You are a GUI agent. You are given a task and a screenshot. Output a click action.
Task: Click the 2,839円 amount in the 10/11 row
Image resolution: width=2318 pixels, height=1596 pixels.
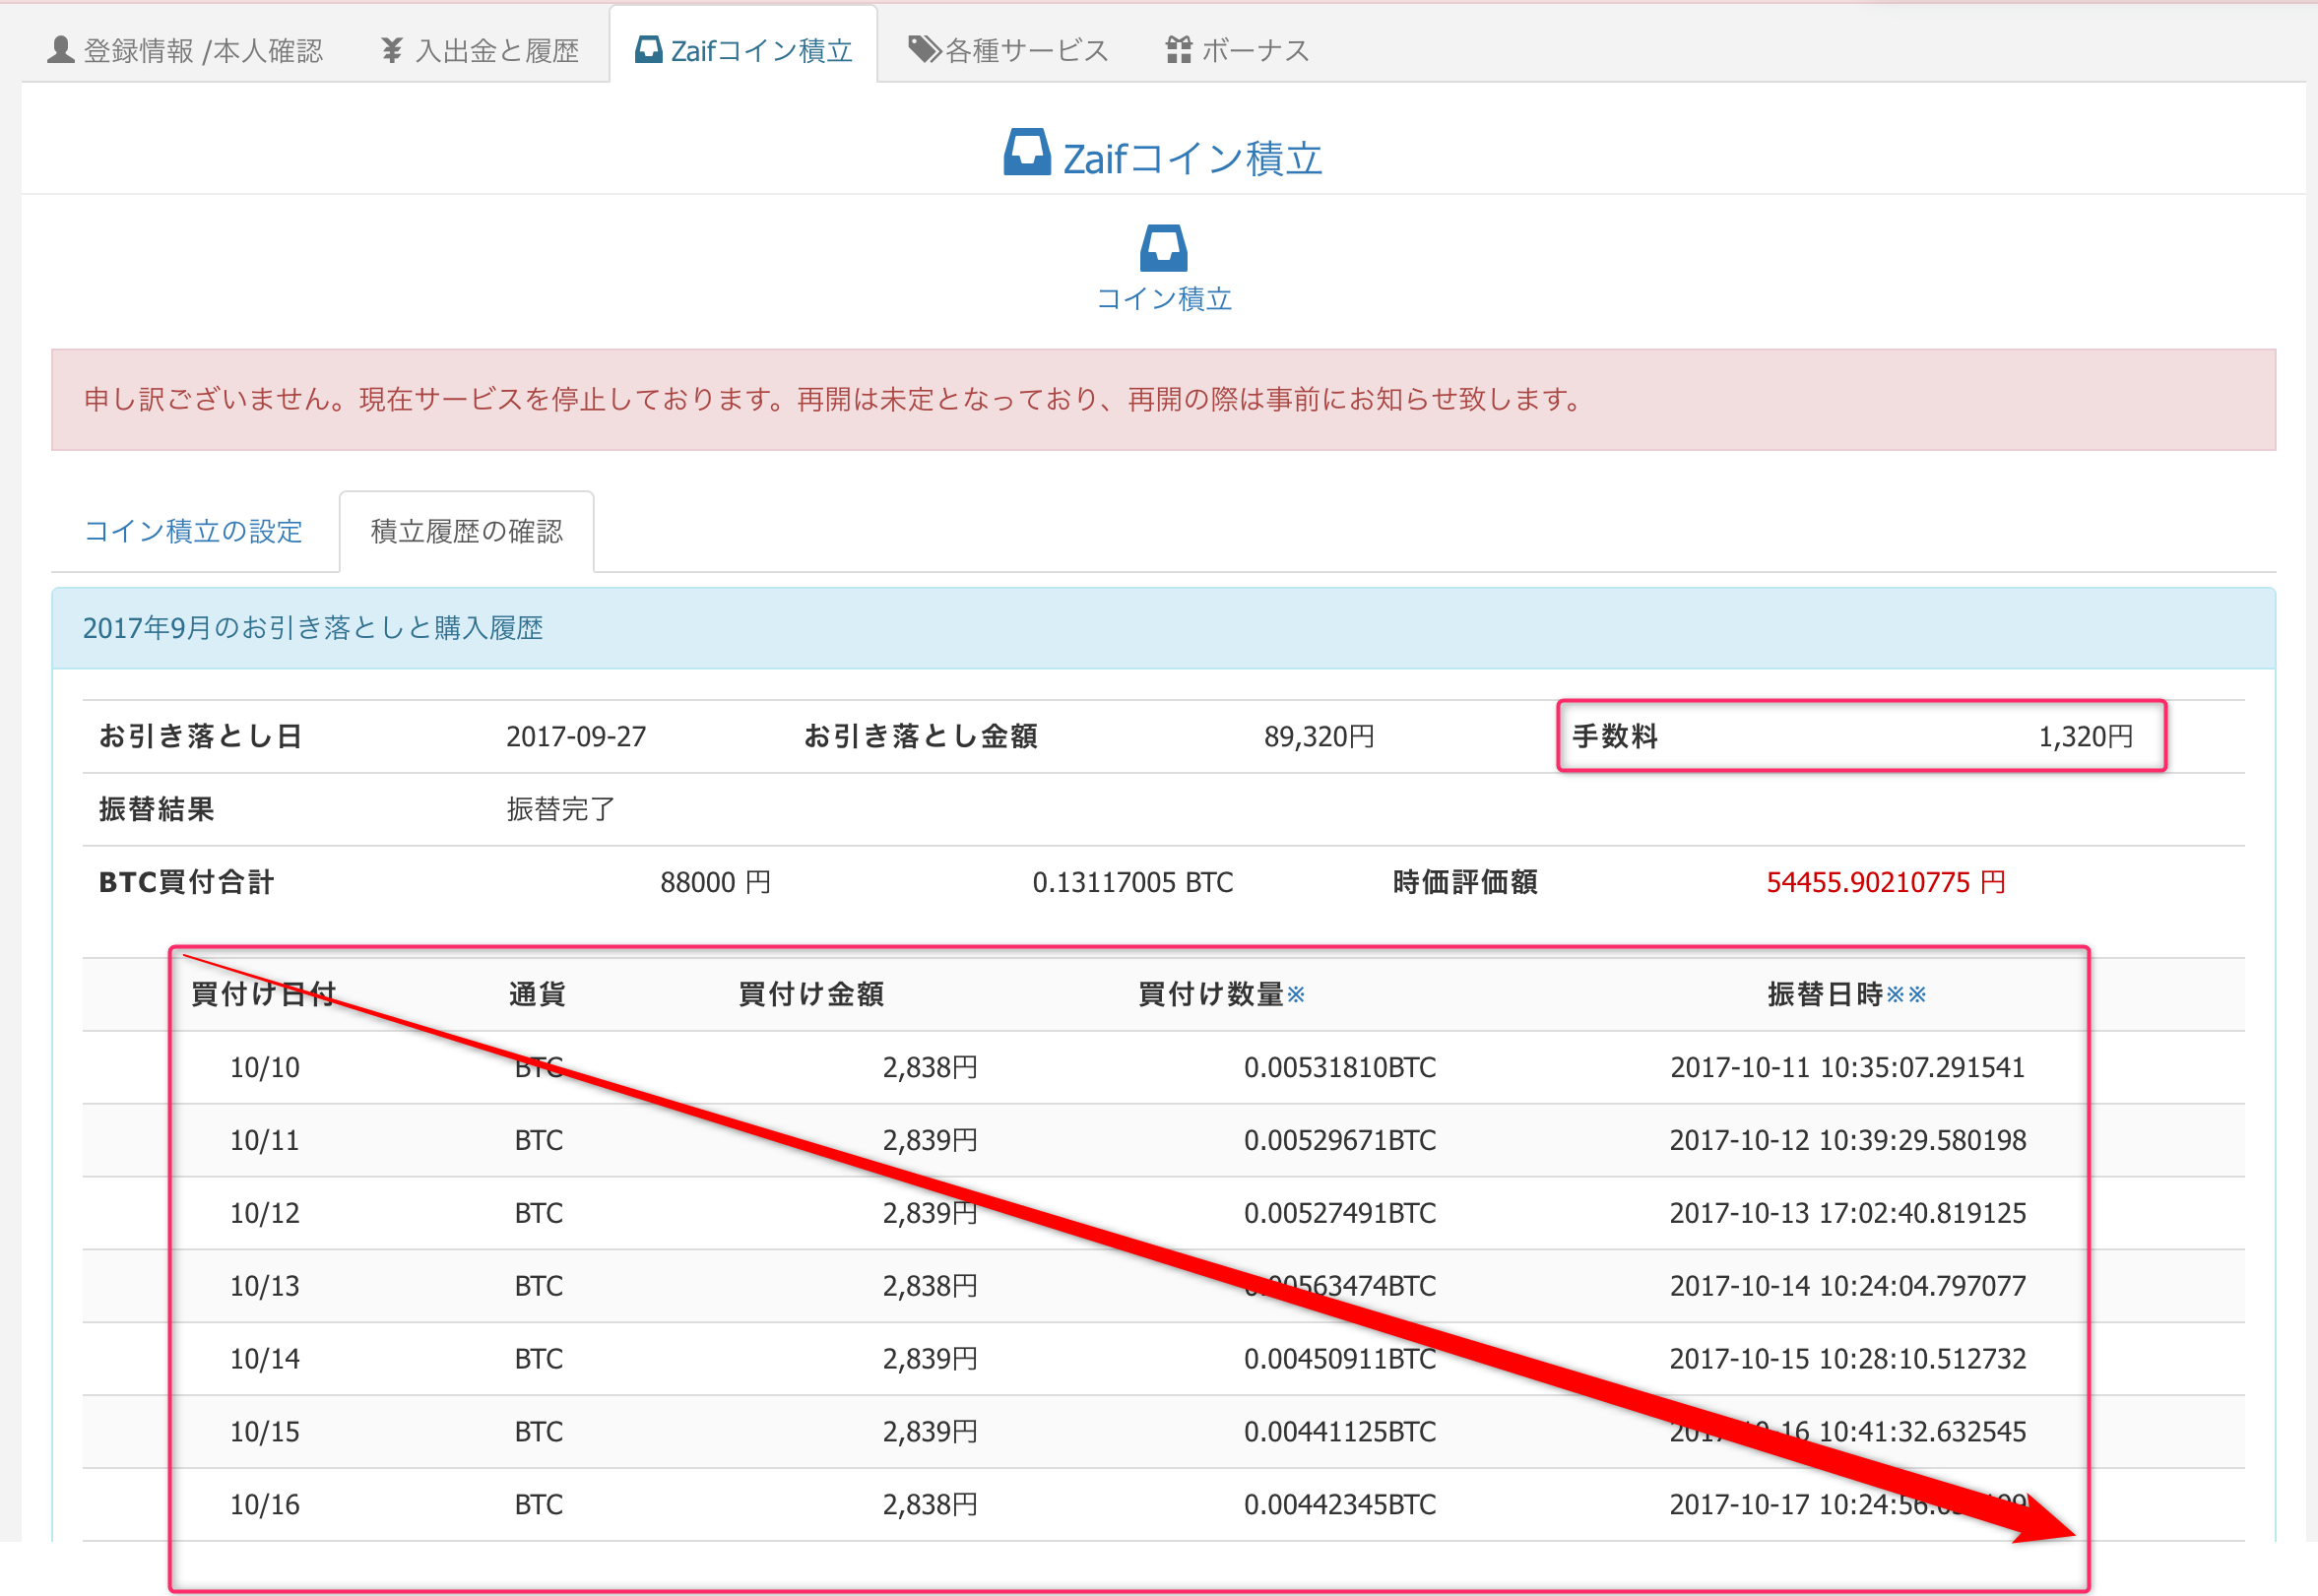pyautogui.click(x=930, y=1140)
